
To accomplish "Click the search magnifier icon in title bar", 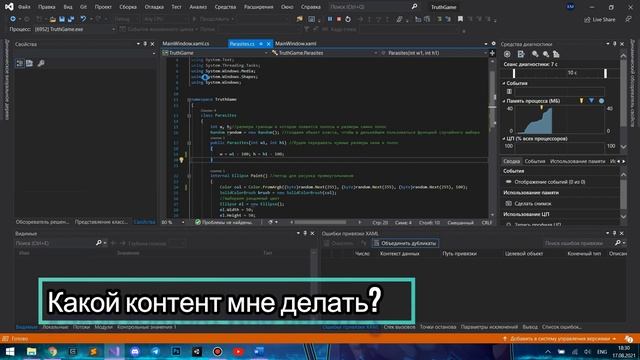I will point(414,7).
